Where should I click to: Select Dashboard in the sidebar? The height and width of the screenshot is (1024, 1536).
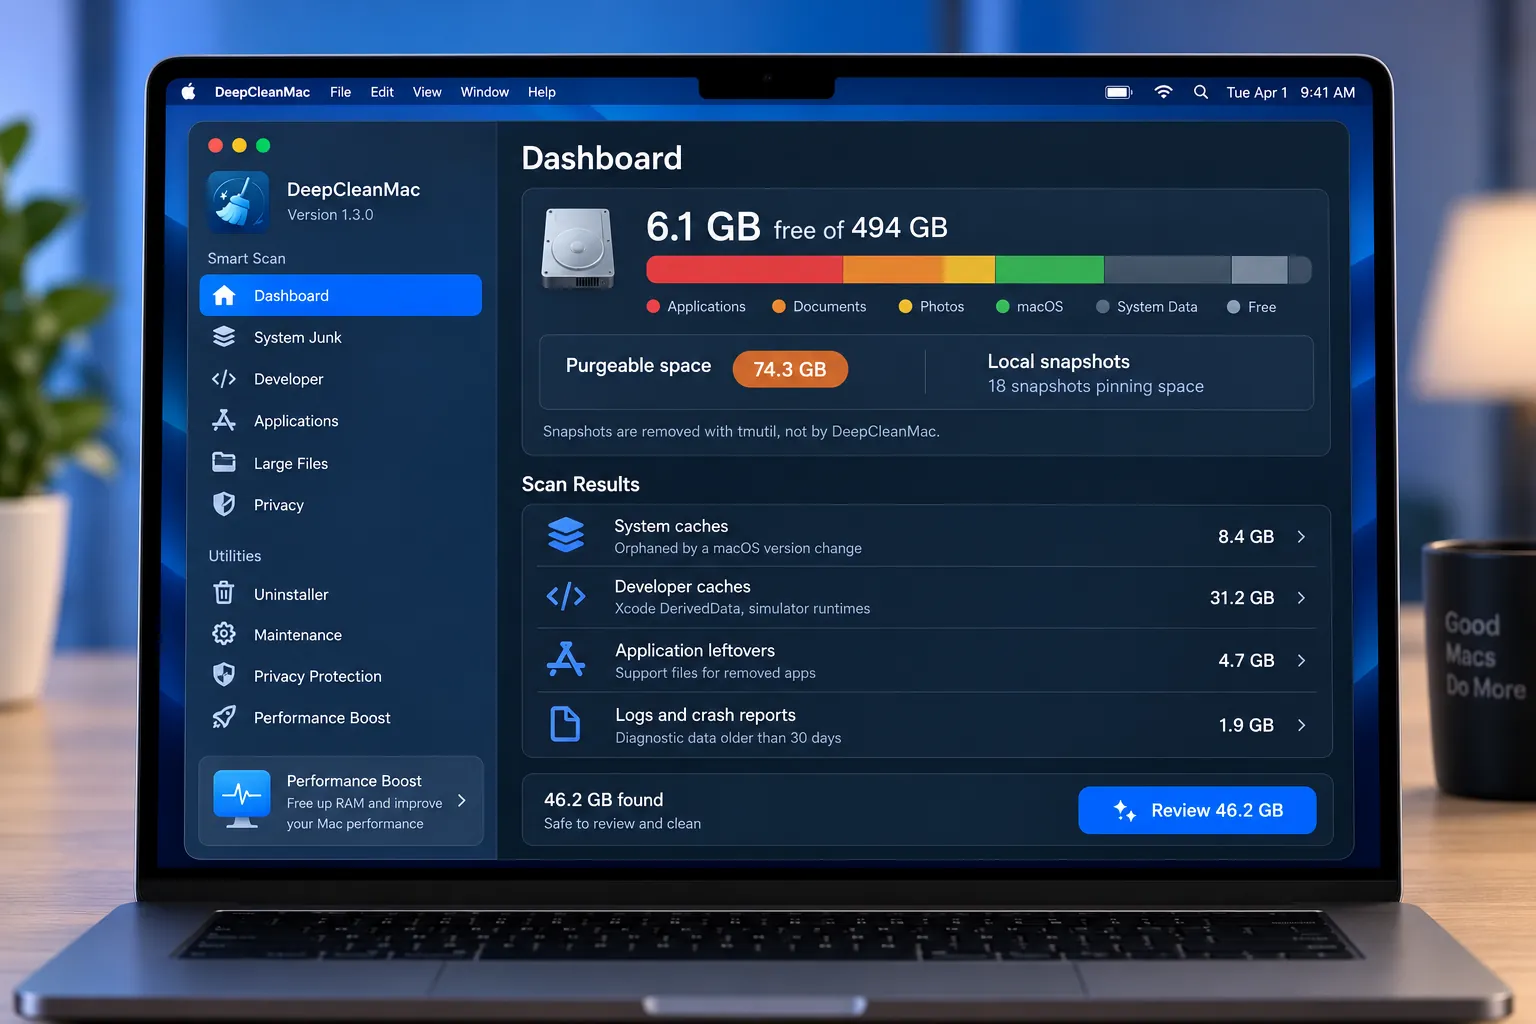tap(341, 295)
